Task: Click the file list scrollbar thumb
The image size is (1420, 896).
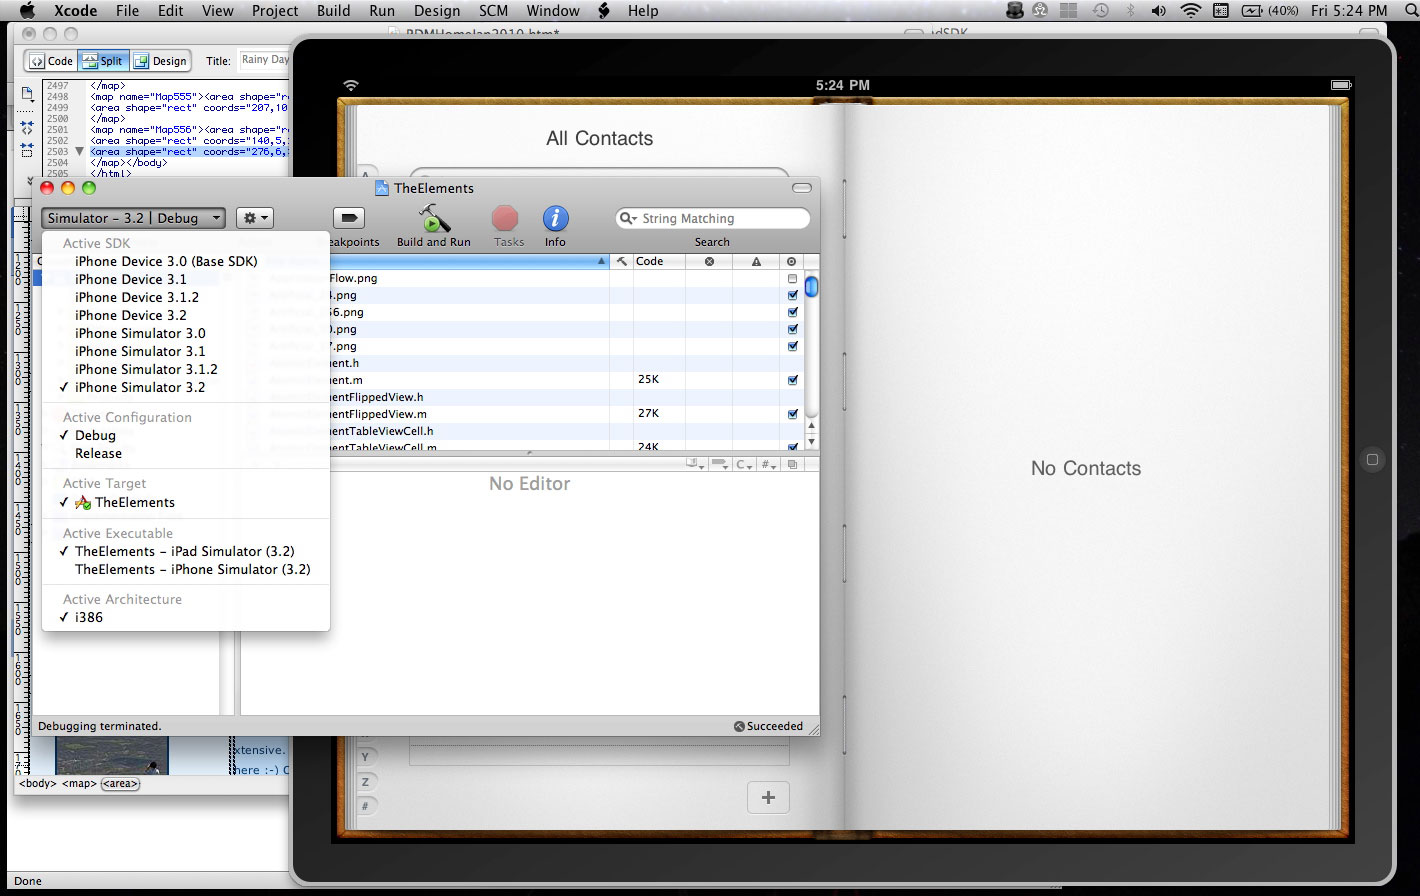Action: (811, 286)
